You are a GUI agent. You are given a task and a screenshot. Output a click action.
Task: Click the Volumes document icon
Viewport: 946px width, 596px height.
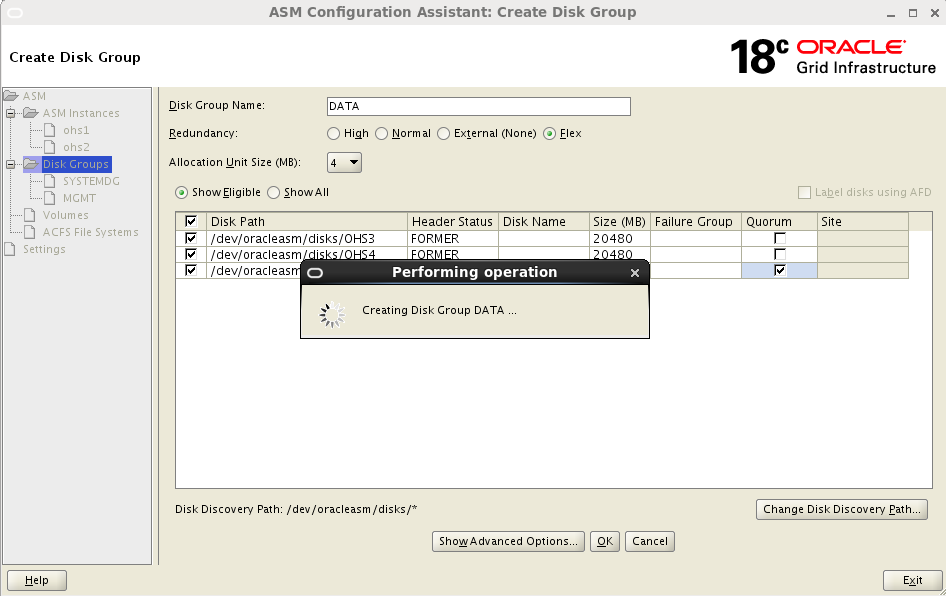click(30, 215)
